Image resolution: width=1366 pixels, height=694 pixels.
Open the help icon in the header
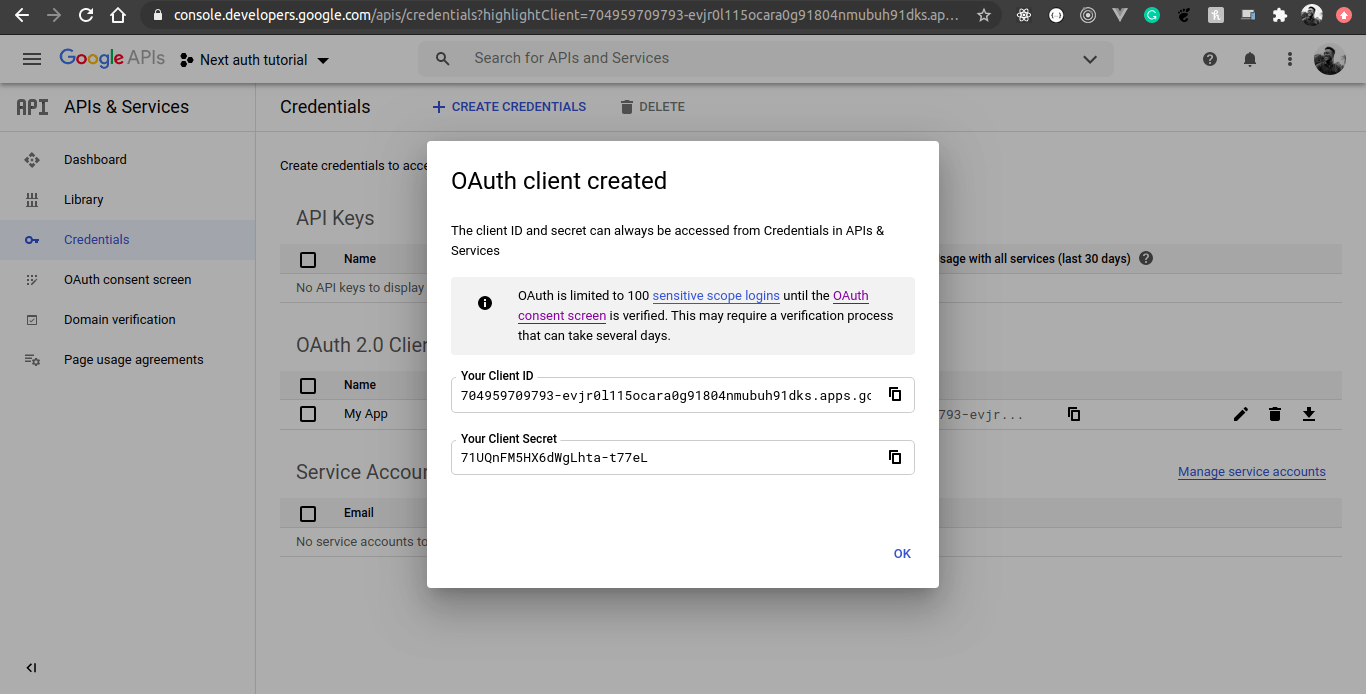click(x=1209, y=59)
